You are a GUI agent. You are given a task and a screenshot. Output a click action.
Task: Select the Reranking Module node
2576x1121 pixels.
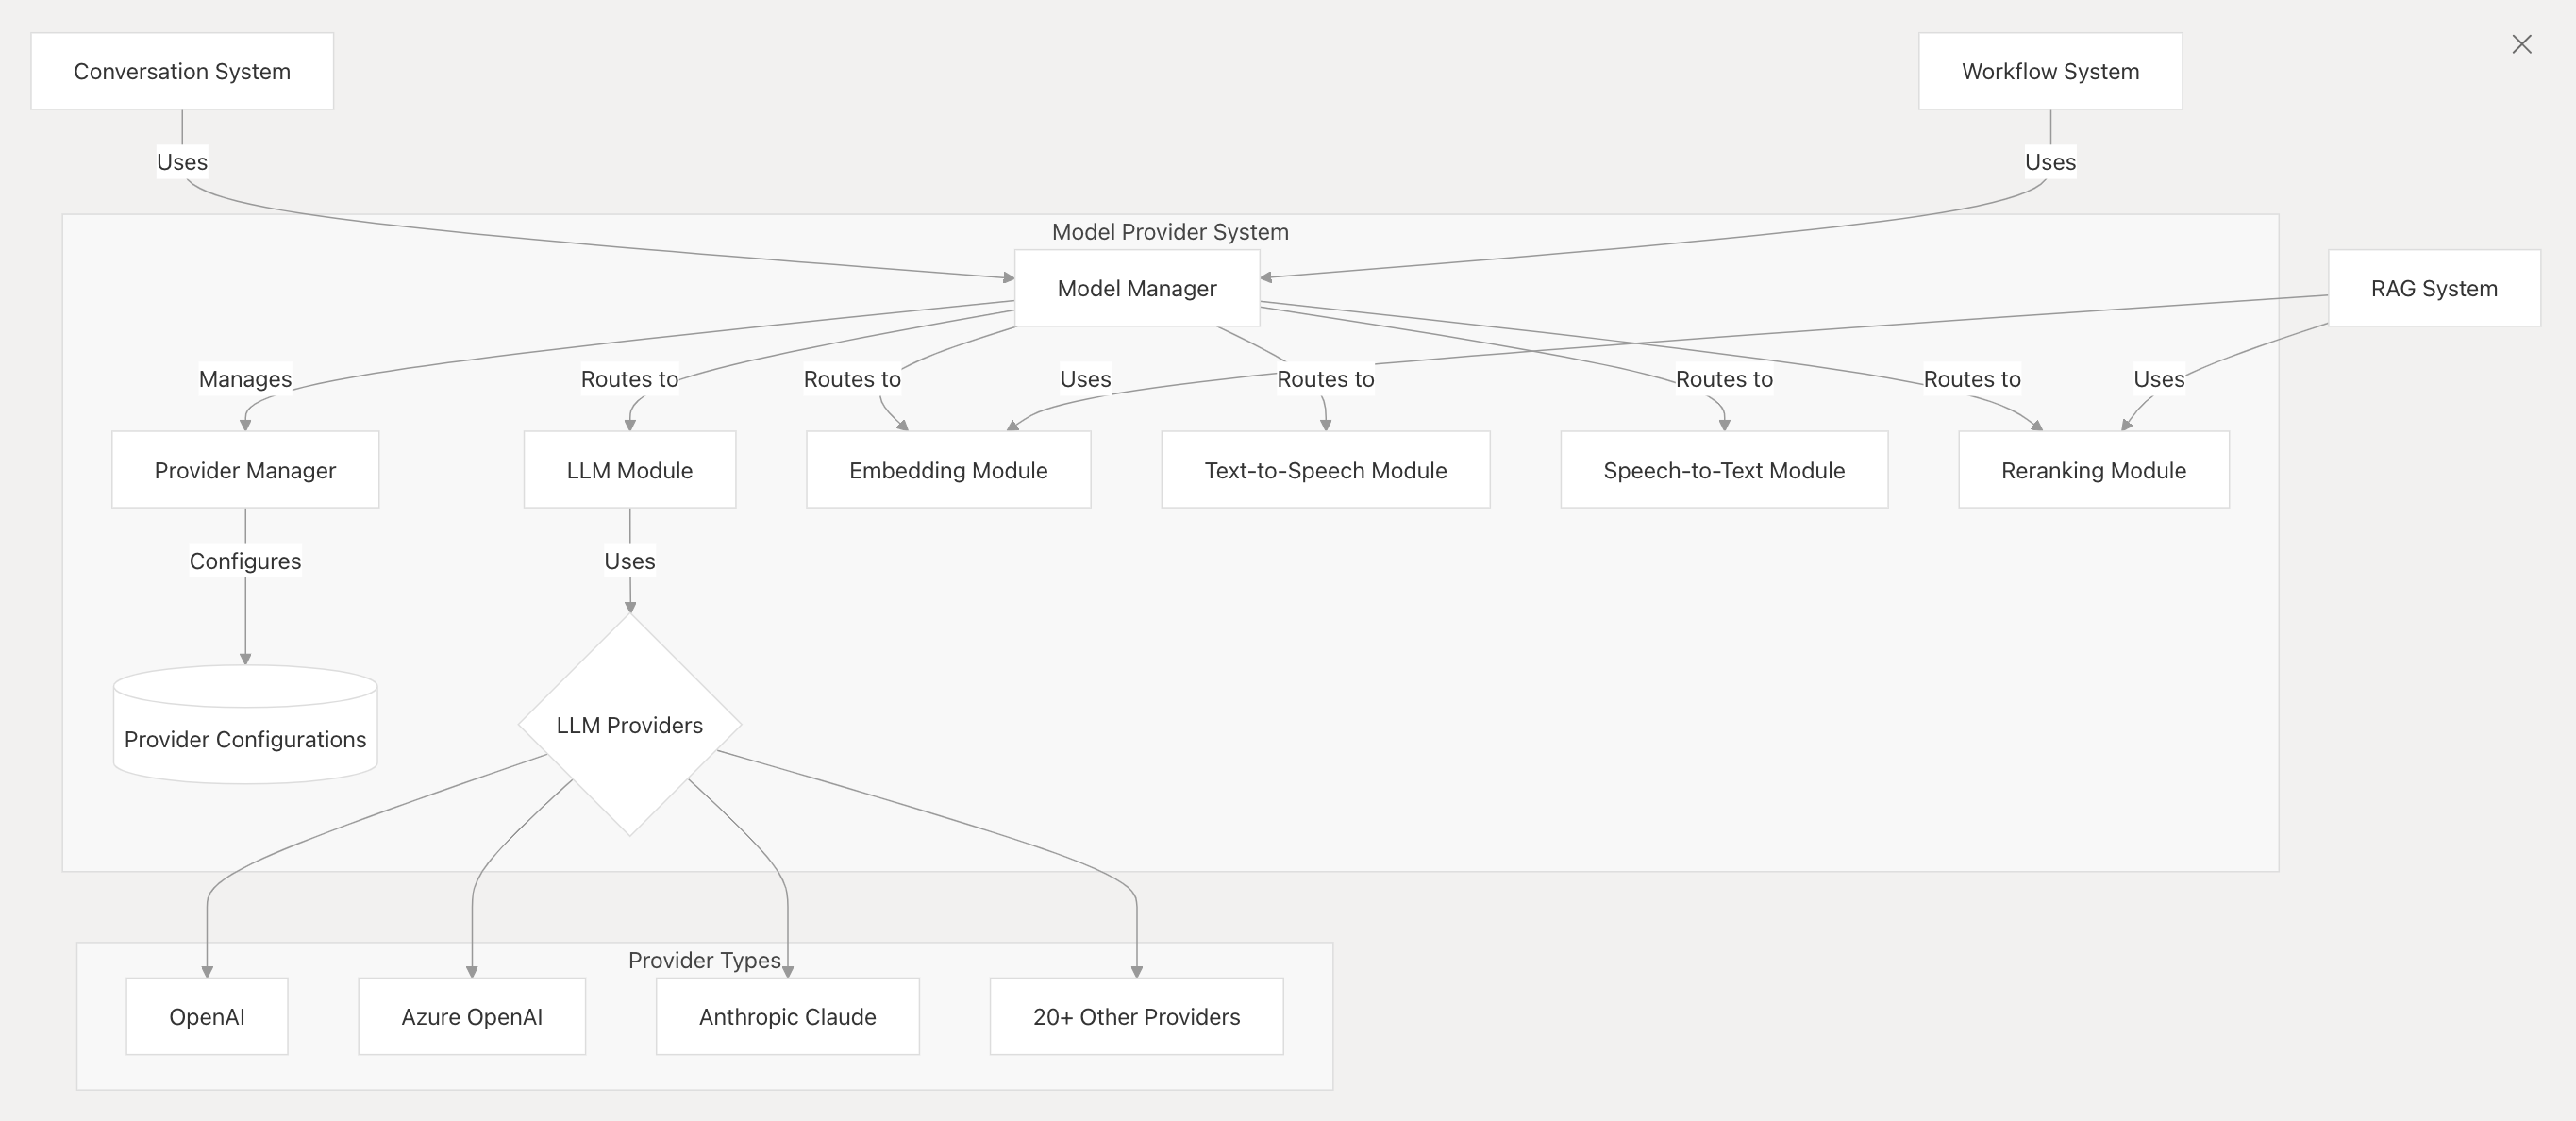pos(2093,470)
